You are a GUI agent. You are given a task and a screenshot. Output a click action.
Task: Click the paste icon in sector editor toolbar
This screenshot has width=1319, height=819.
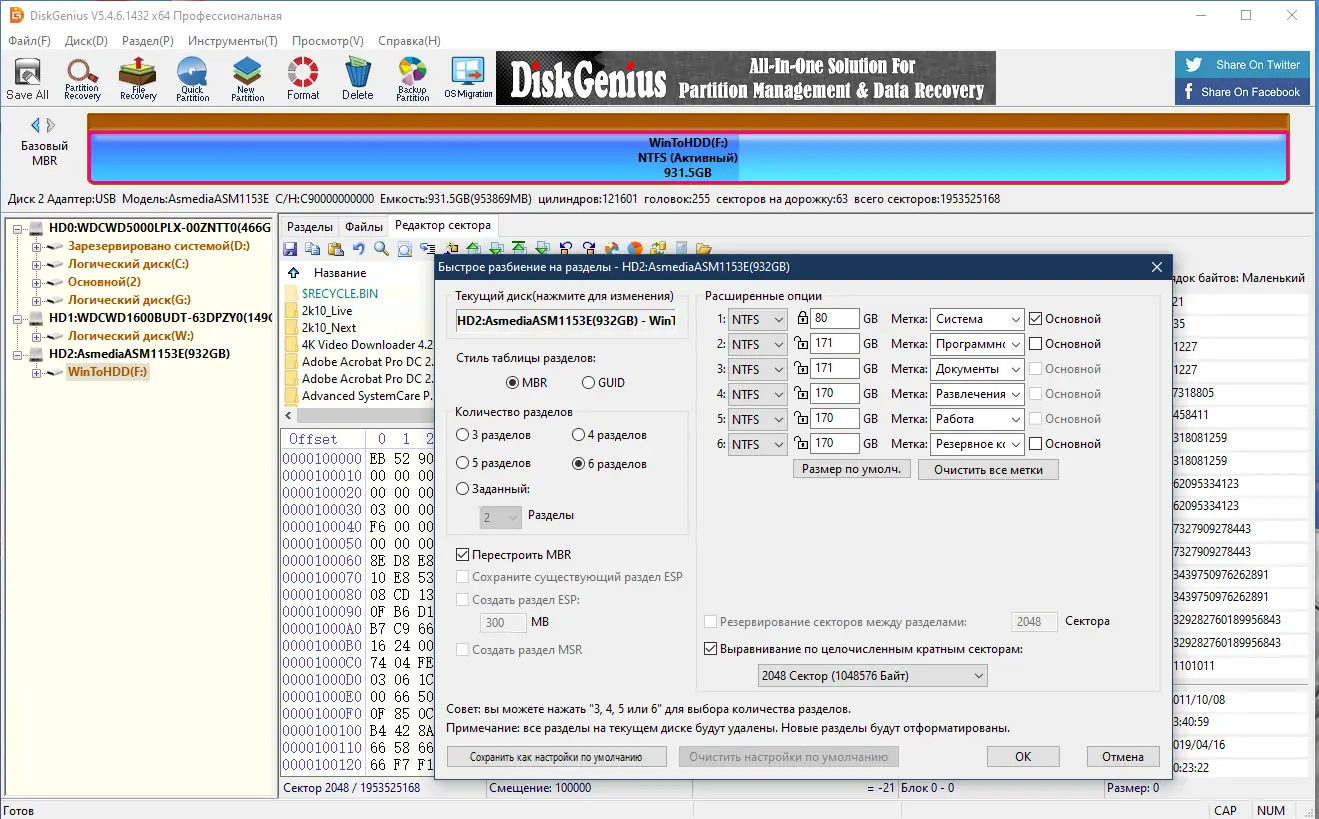[x=335, y=249]
